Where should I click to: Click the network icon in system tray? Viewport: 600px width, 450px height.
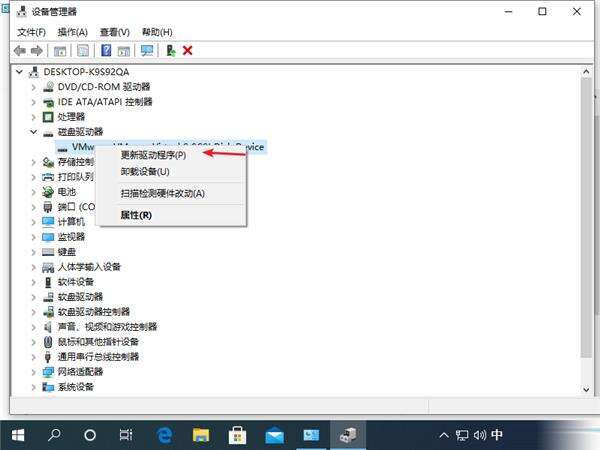[462, 435]
